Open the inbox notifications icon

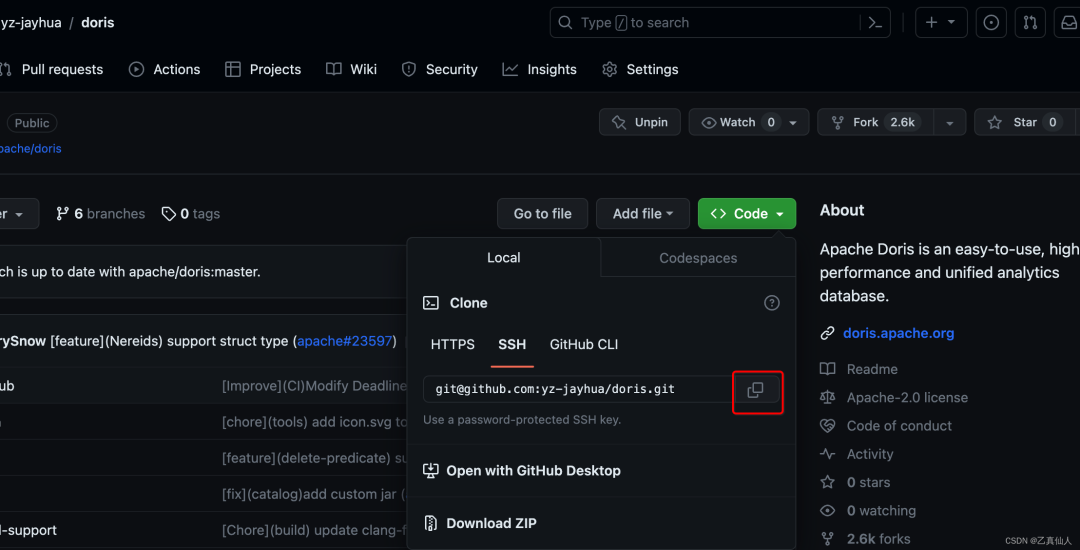click(x=1067, y=23)
